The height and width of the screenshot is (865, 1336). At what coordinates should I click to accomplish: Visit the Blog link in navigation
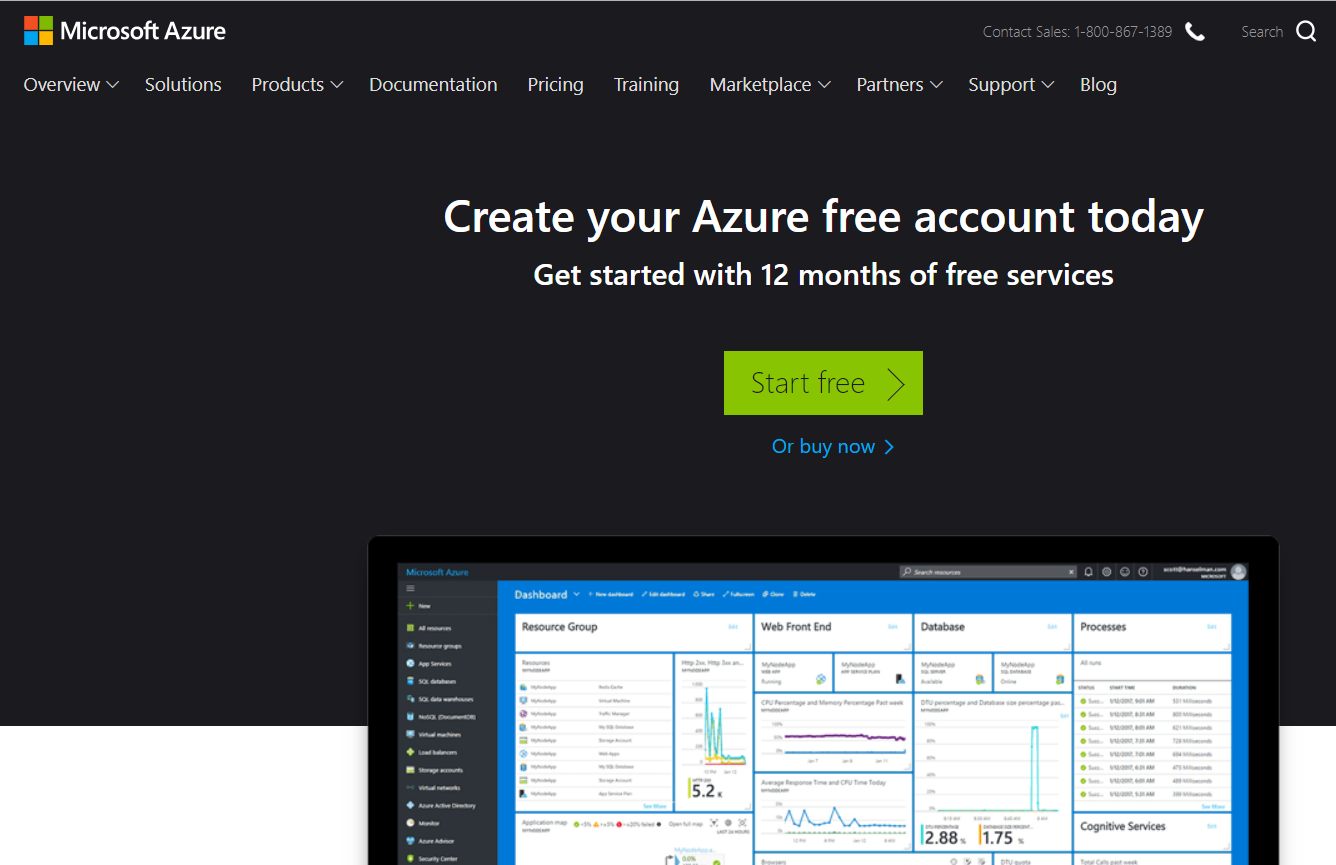(x=1098, y=85)
